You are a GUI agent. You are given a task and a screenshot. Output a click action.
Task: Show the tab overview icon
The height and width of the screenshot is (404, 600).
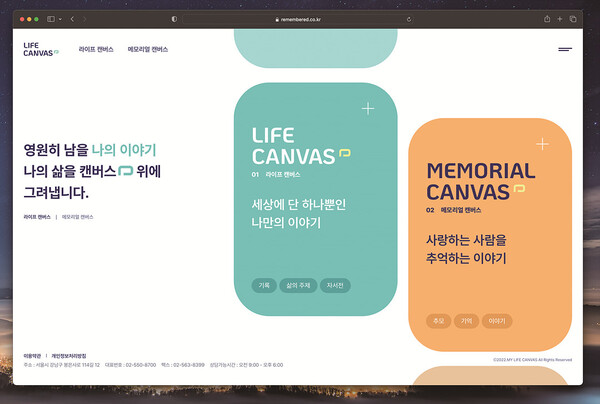[x=573, y=19]
